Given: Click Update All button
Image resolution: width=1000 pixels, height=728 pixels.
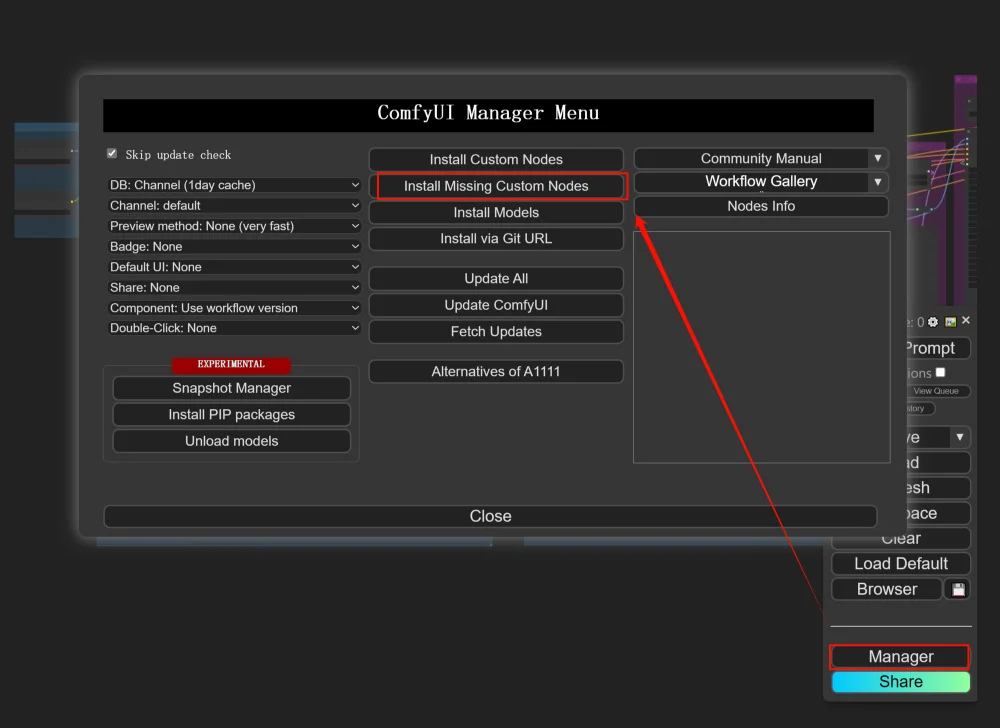Looking at the screenshot, I should (x=496, y=279).
